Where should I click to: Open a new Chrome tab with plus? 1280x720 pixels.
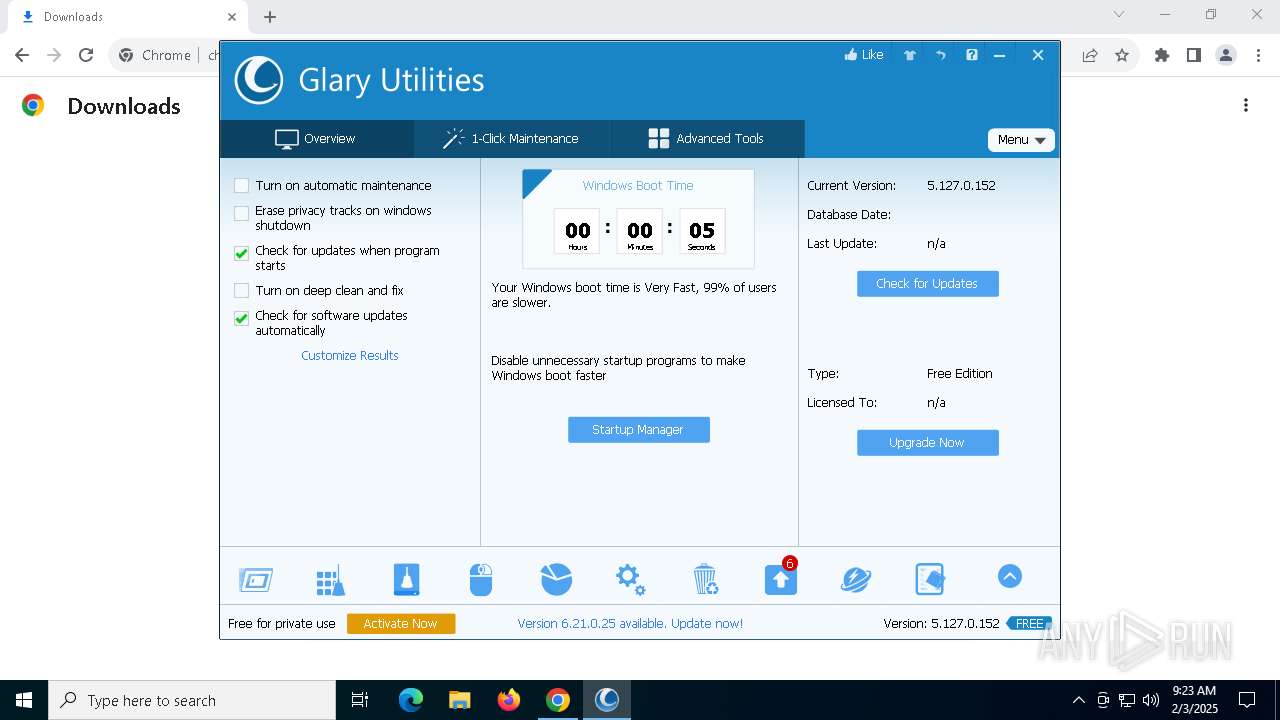point(270,16)
